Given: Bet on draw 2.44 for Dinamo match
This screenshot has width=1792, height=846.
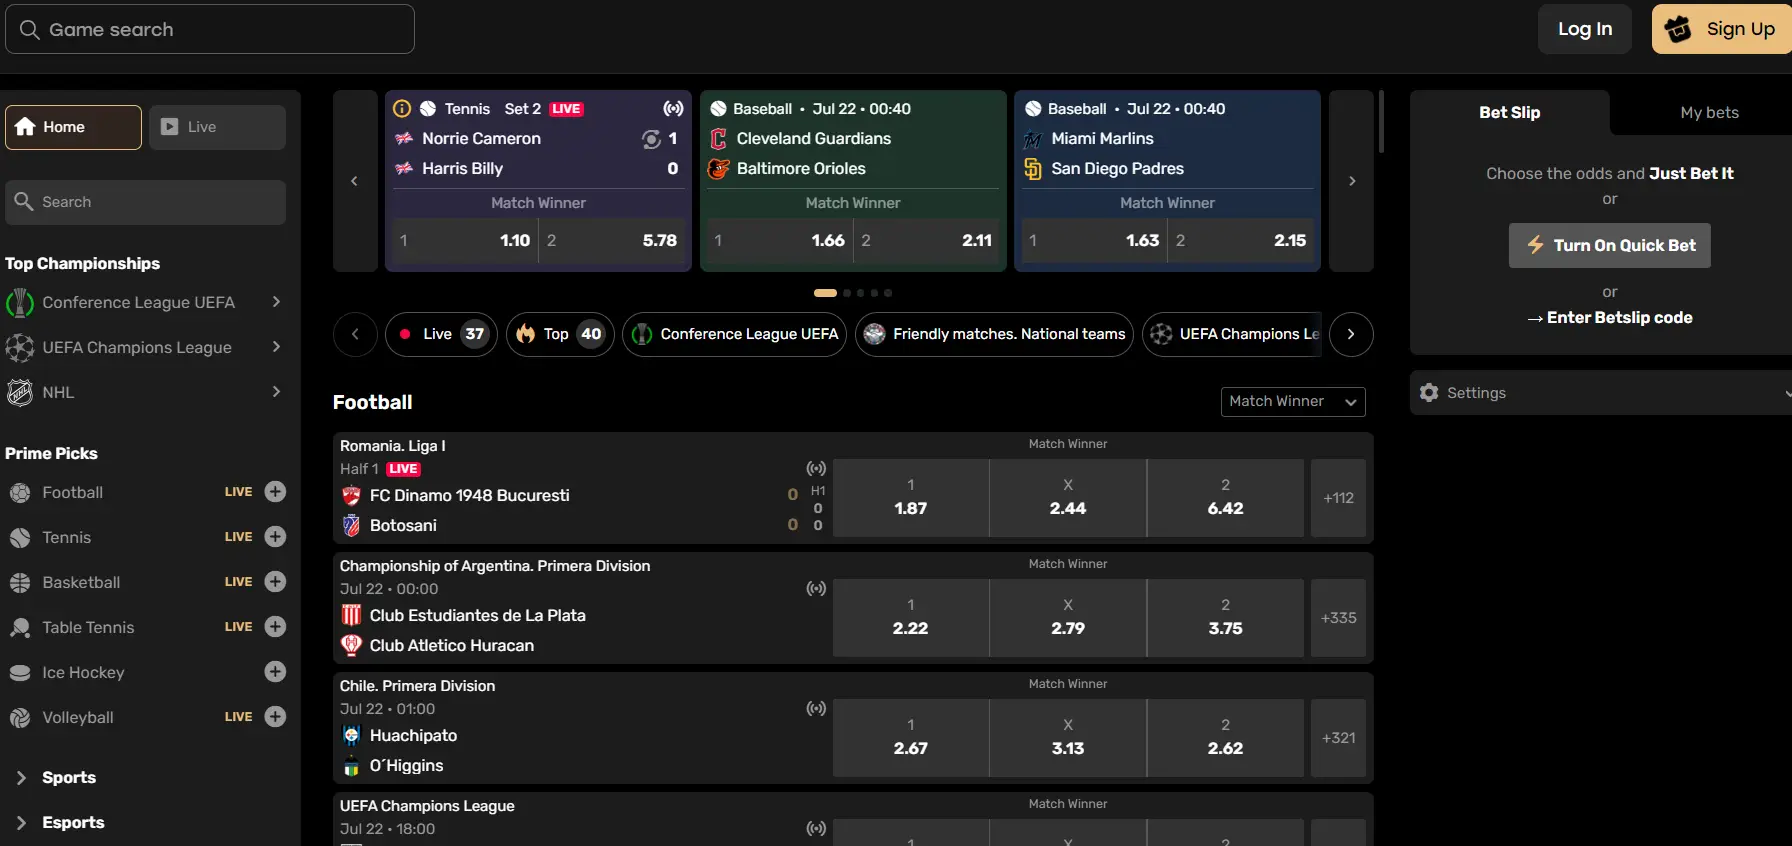Looking at the screenshot, I should point(1068,498).
